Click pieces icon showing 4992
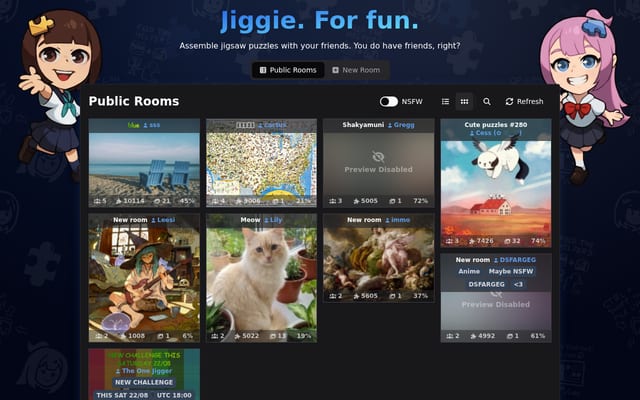Screen dimensions: 640x400 tap(473, 336)
